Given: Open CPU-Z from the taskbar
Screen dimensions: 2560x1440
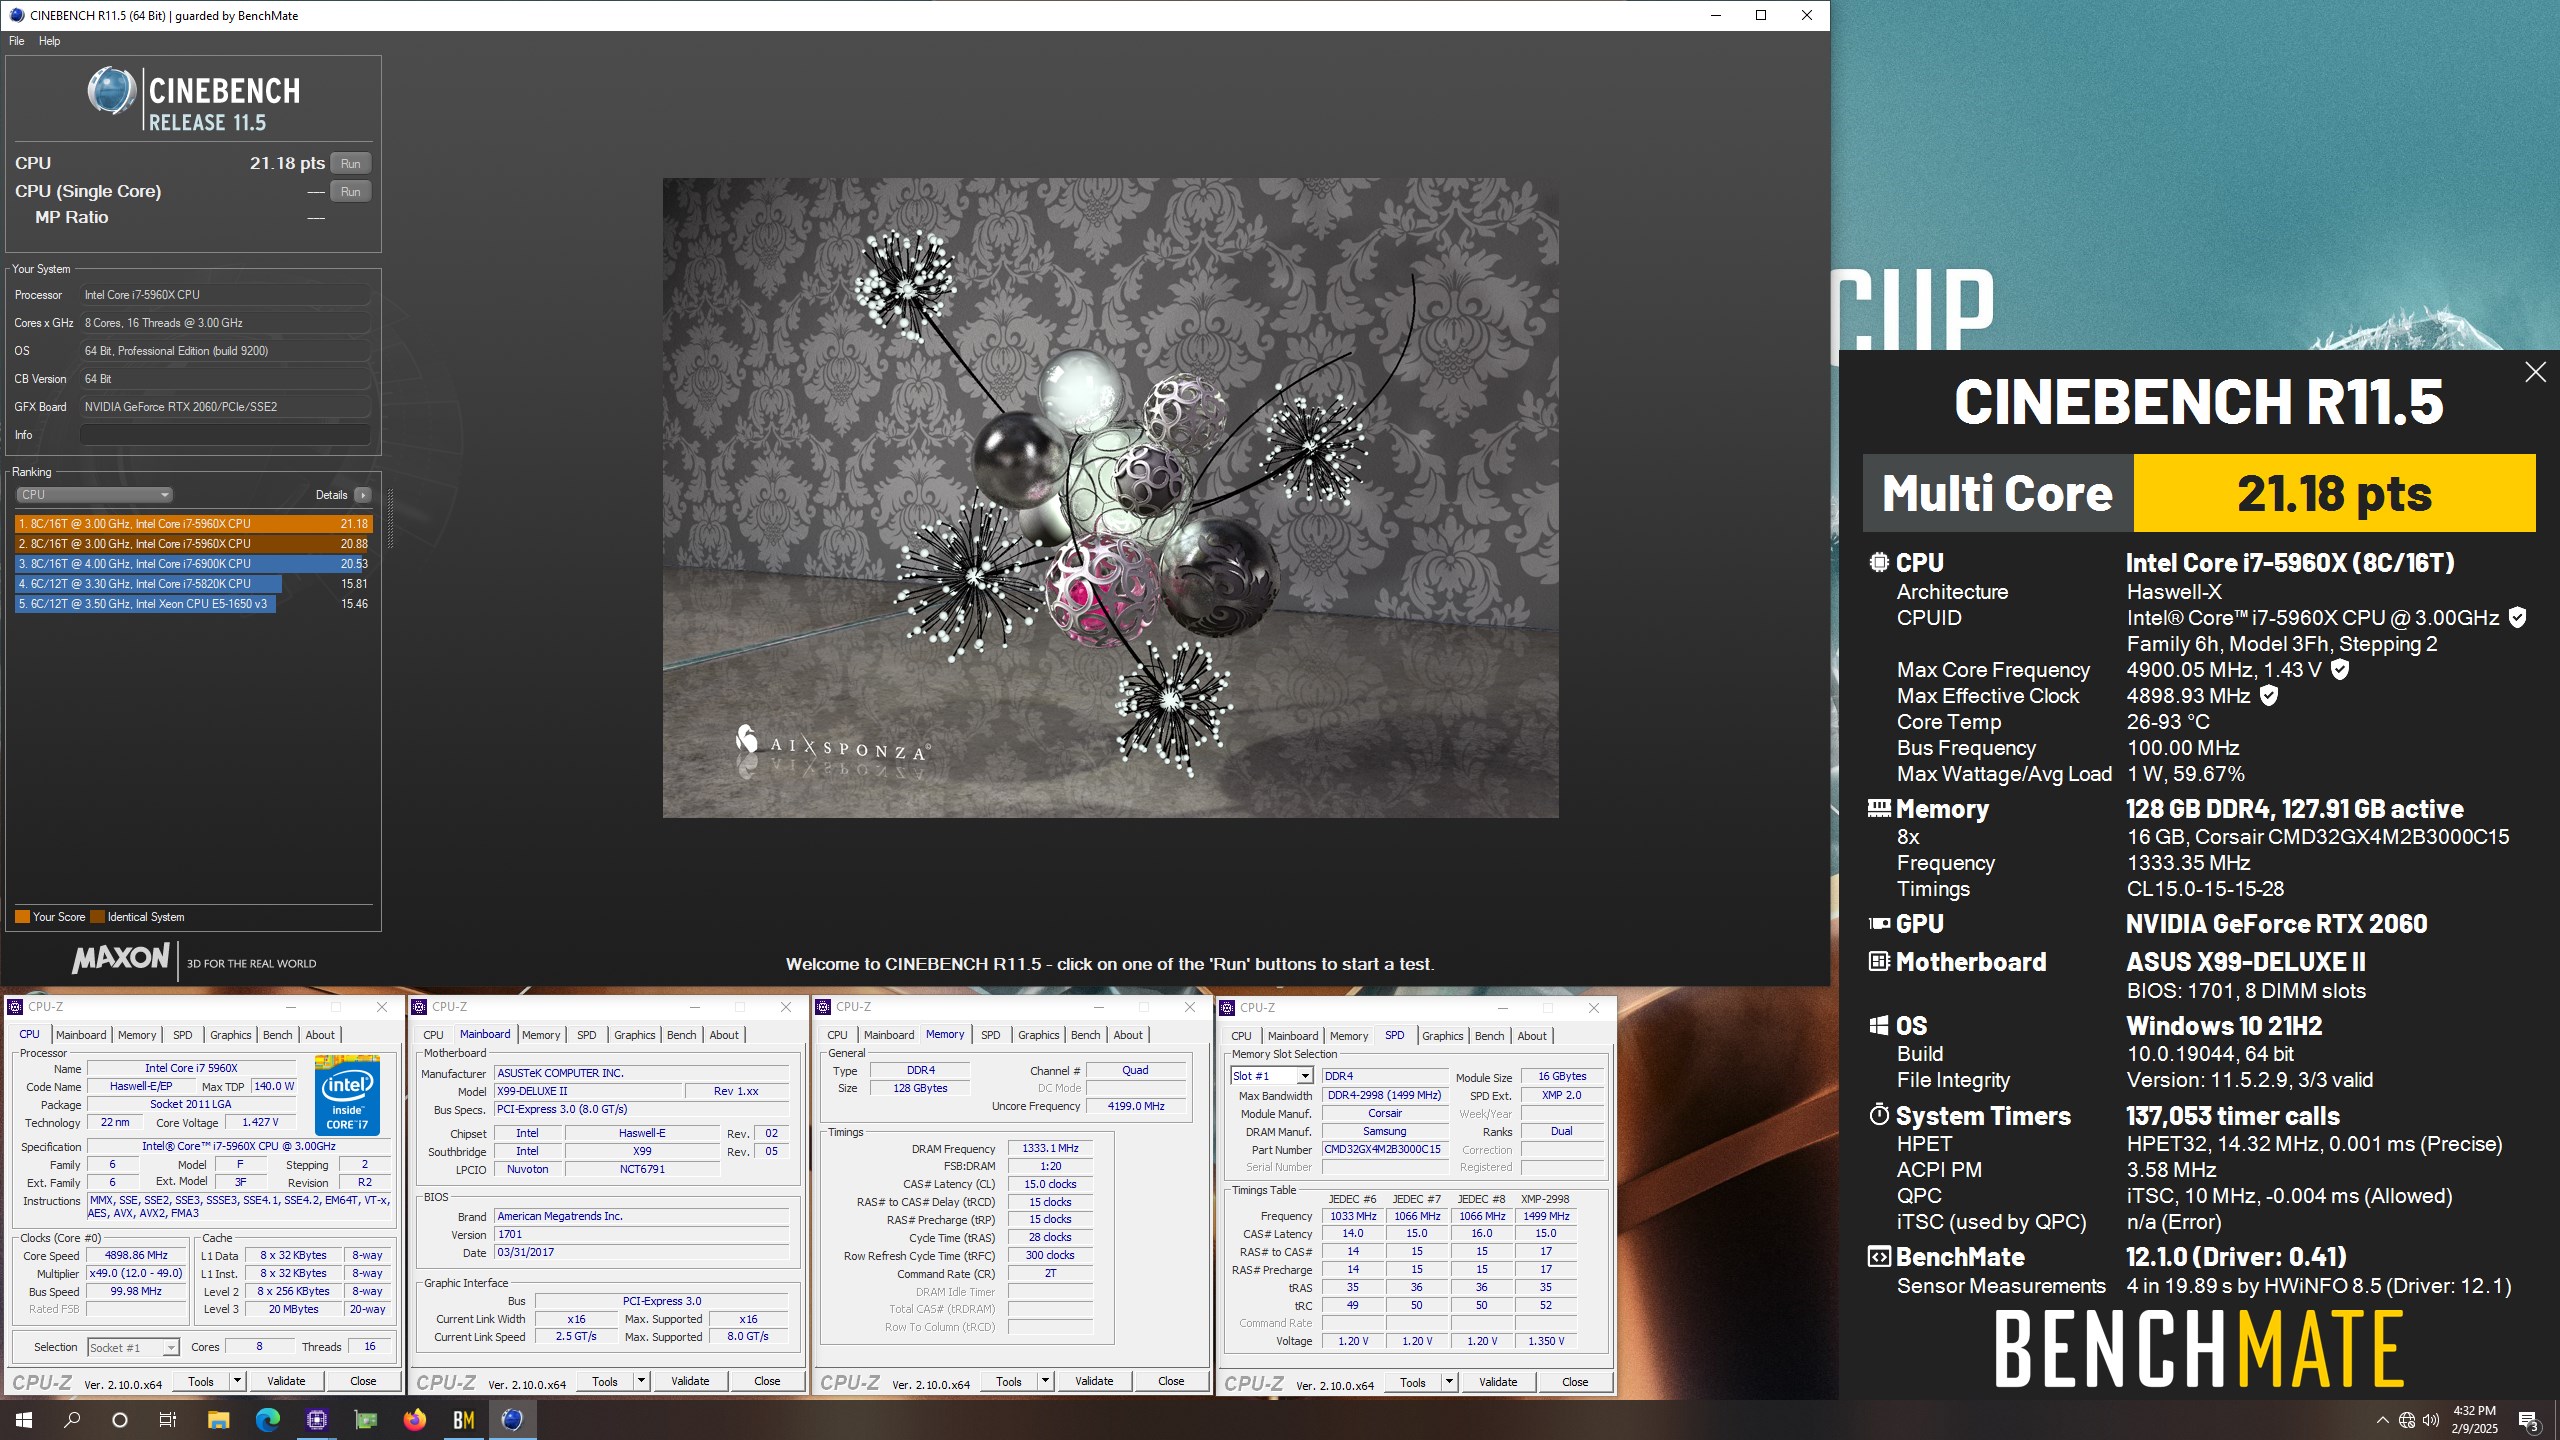Looking at the screenshot, I should tap(317, 1419).
